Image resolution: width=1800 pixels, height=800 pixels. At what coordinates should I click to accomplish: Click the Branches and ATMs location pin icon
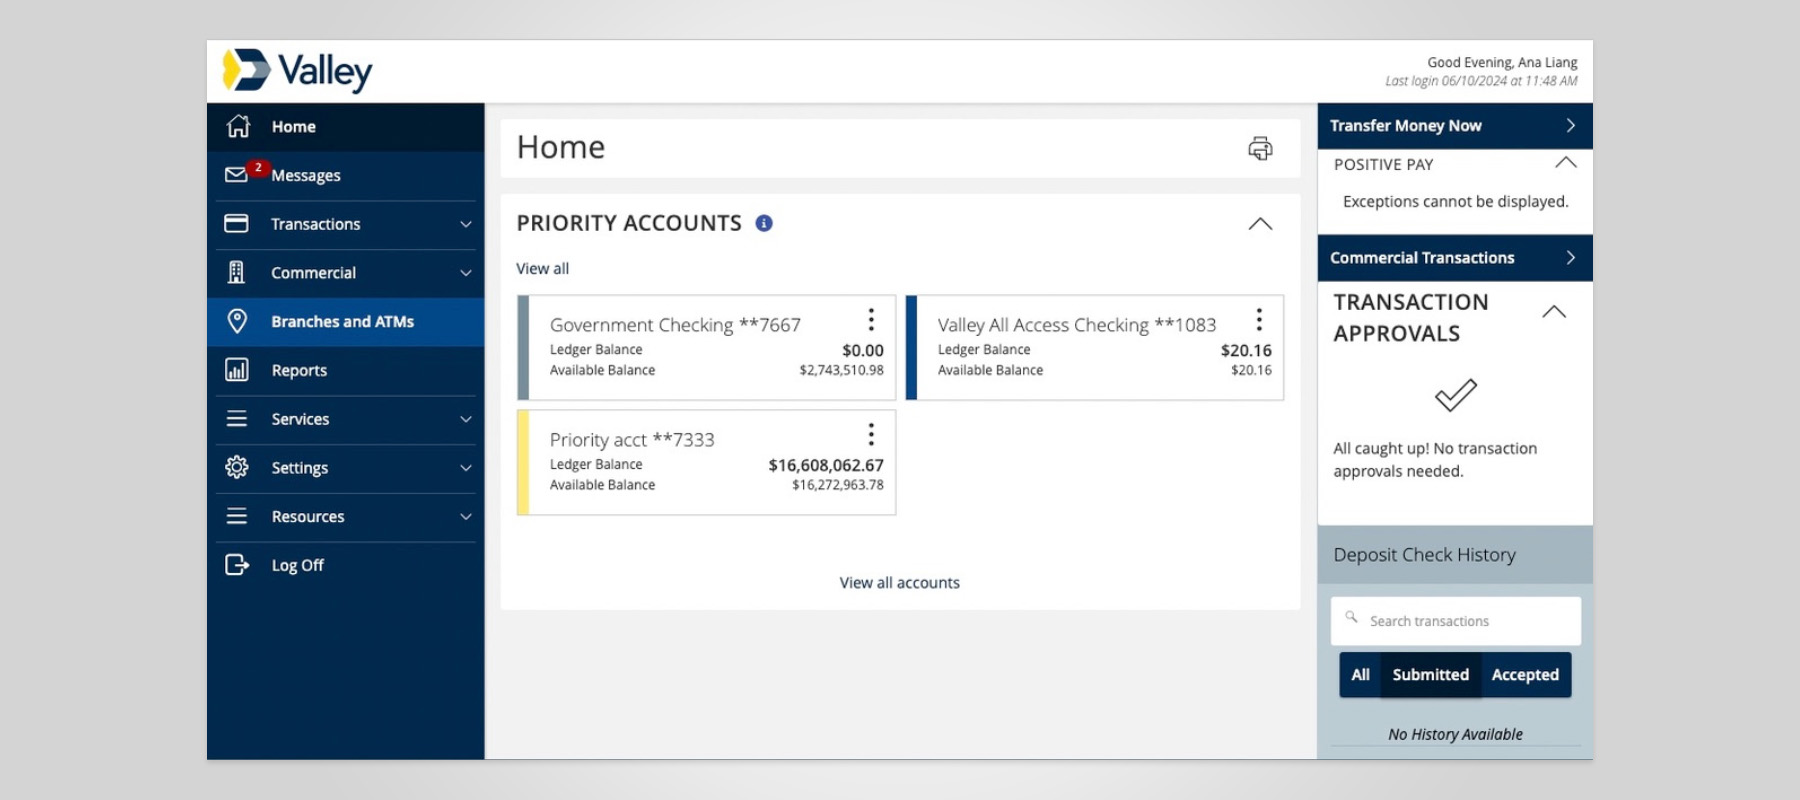tap(237, 321)
